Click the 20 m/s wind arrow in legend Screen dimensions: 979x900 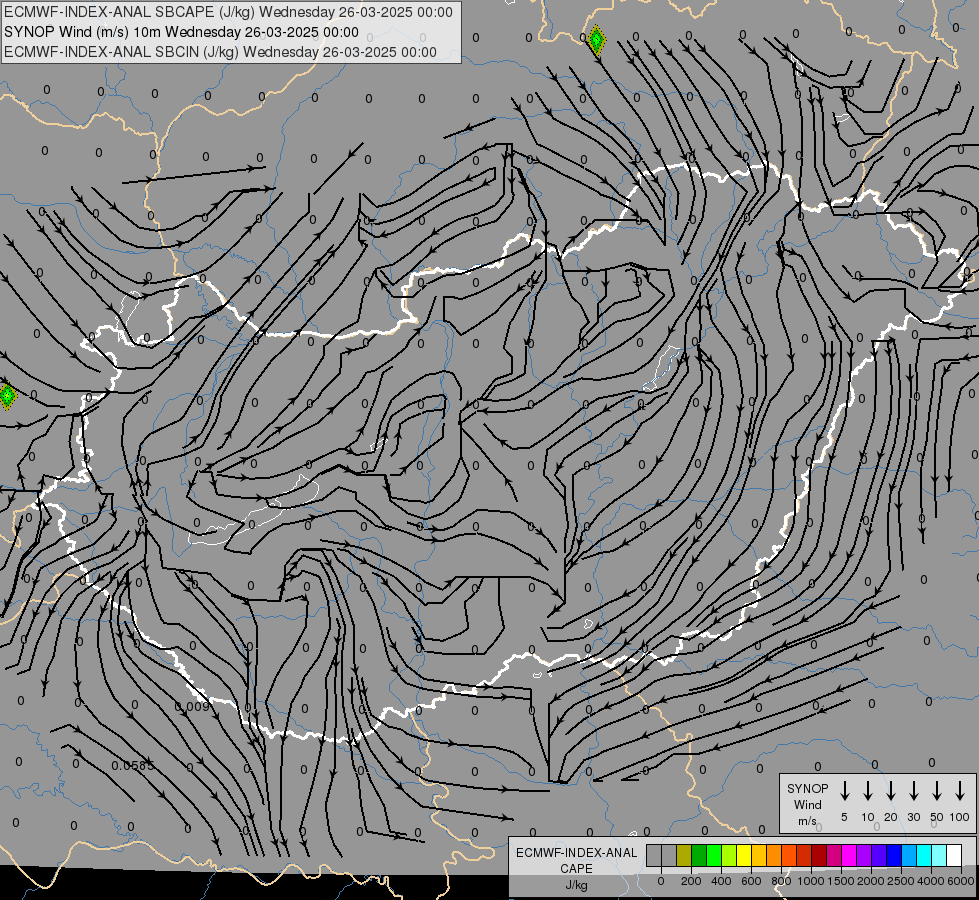891,791
